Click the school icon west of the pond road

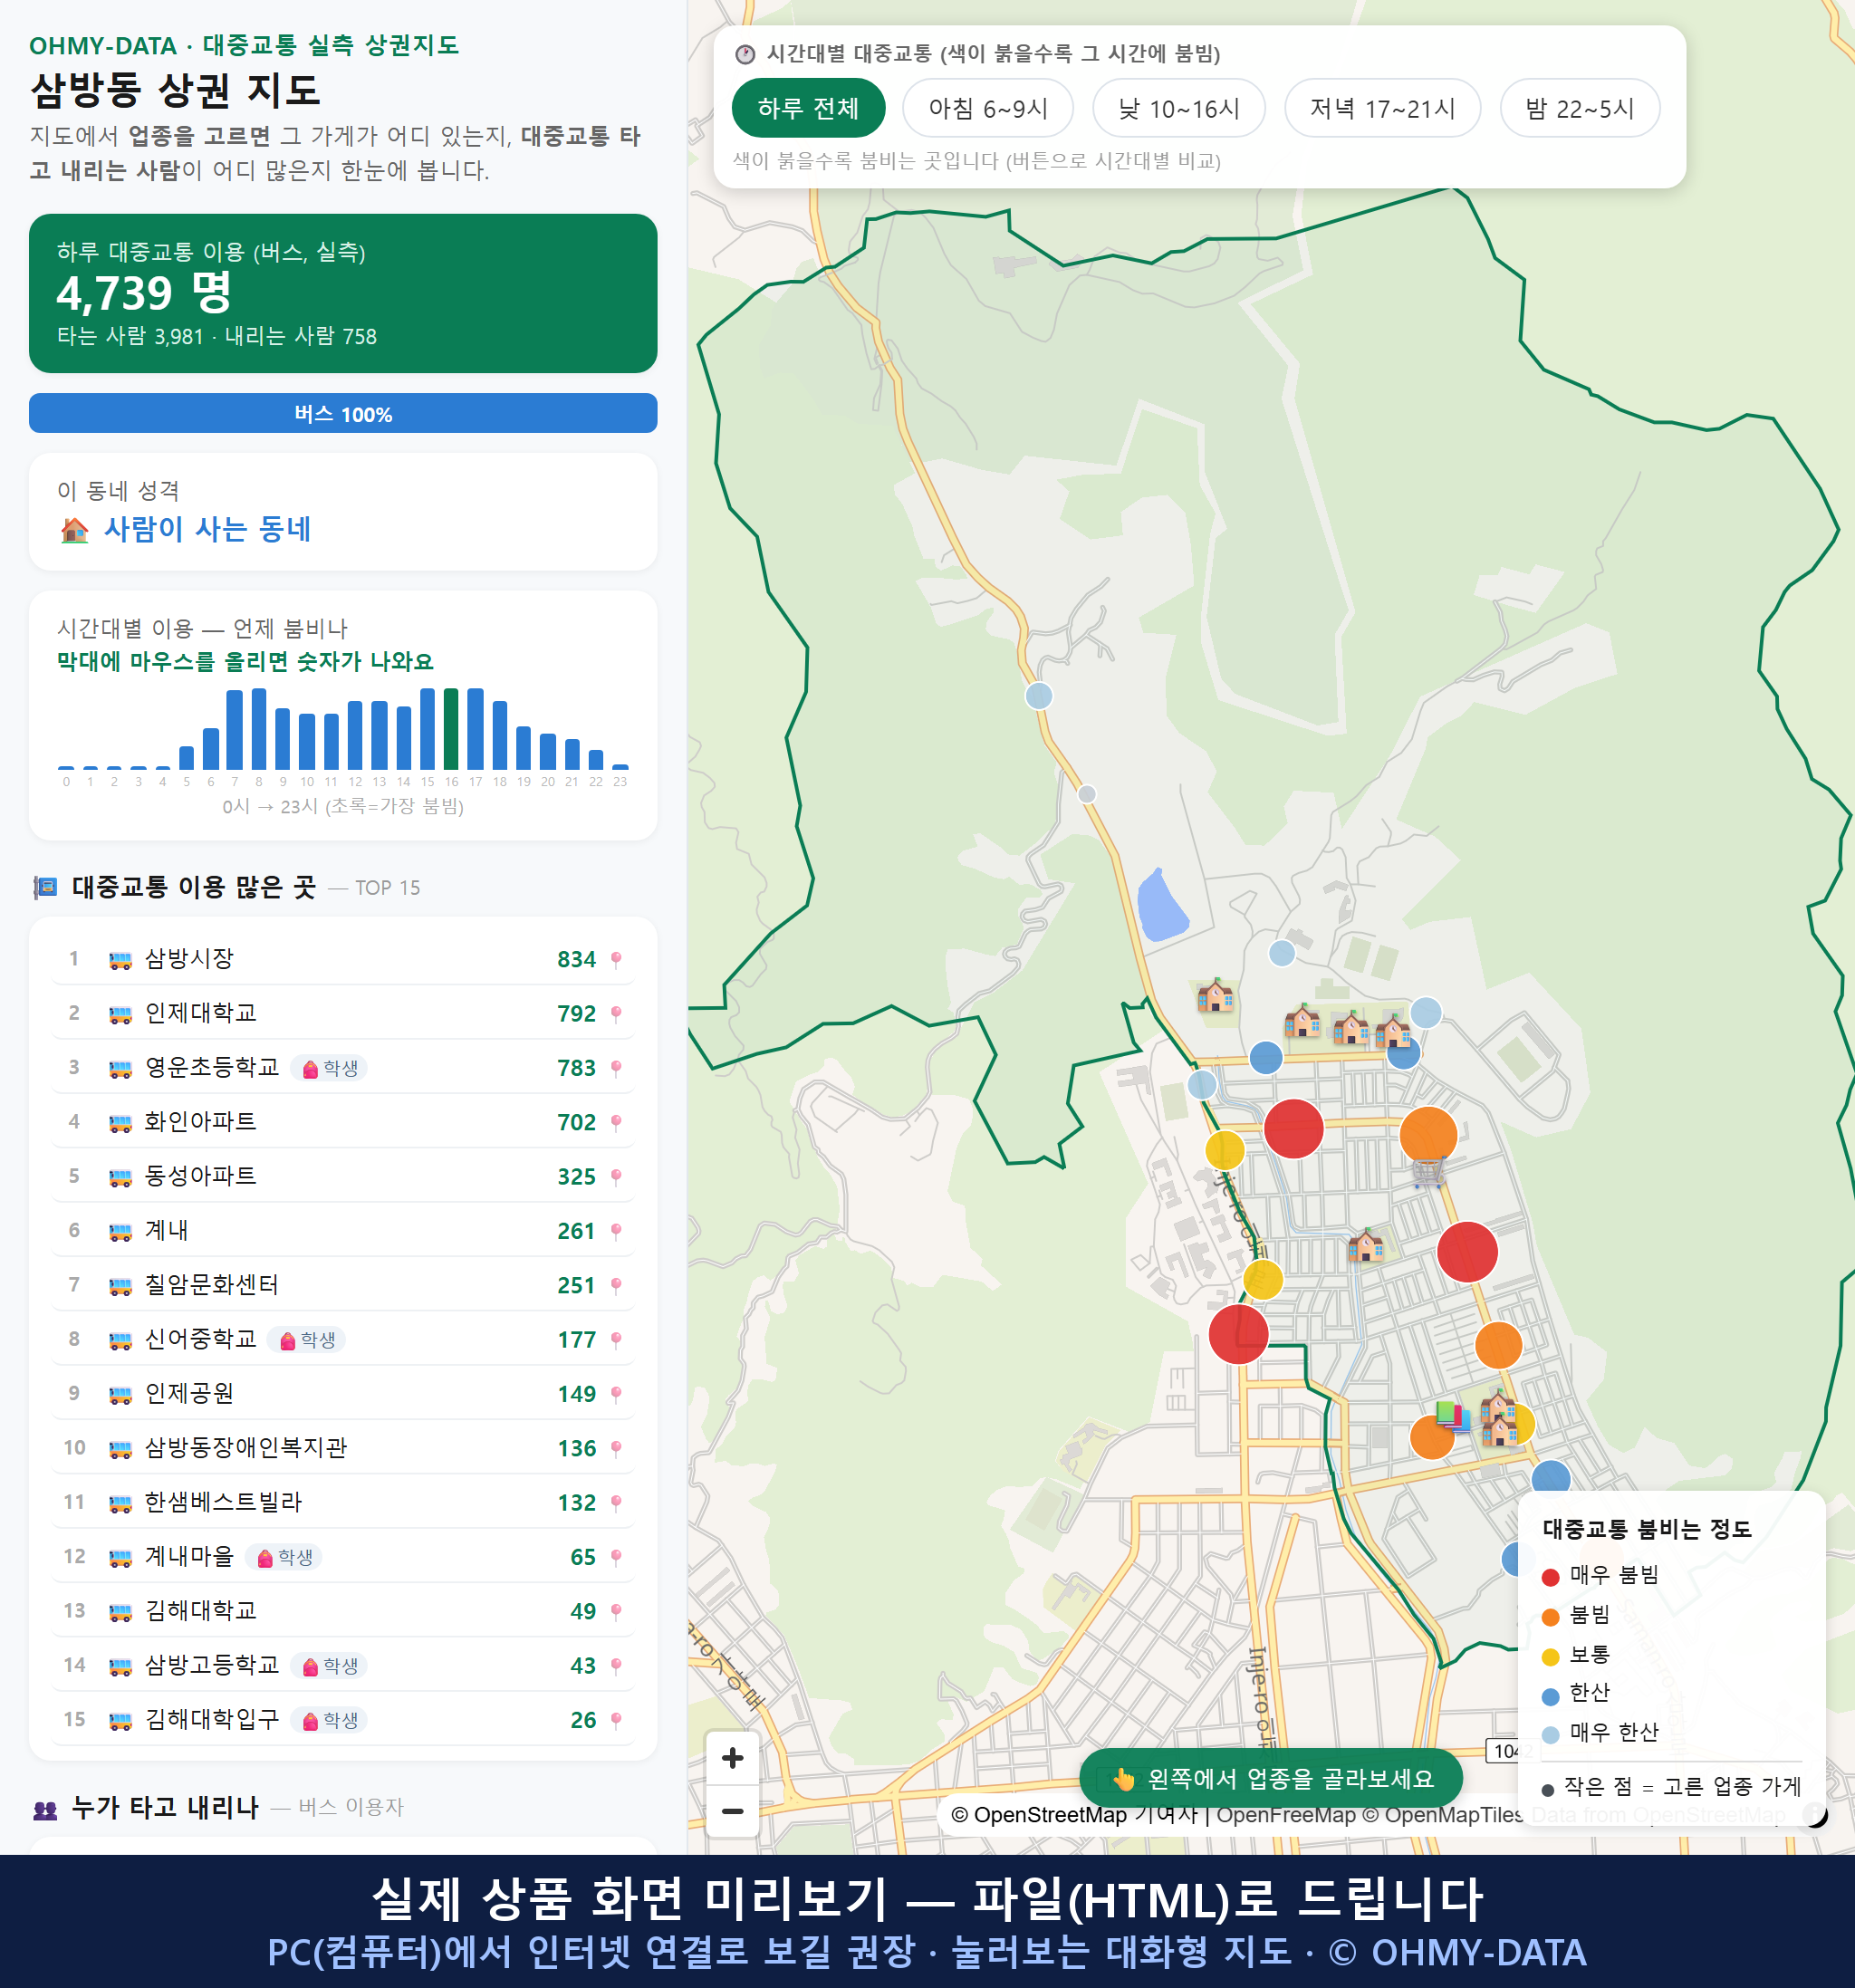[1215, 996]
